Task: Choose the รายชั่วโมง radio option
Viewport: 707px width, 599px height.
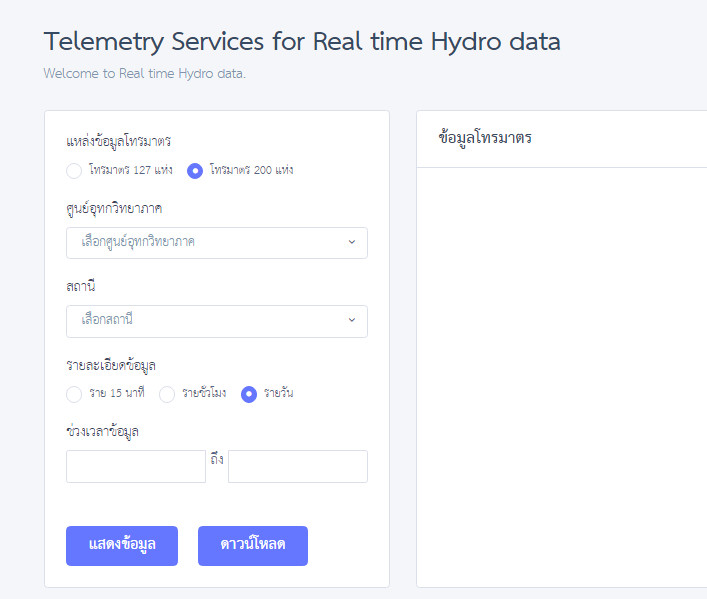Action: pos(167,394)
